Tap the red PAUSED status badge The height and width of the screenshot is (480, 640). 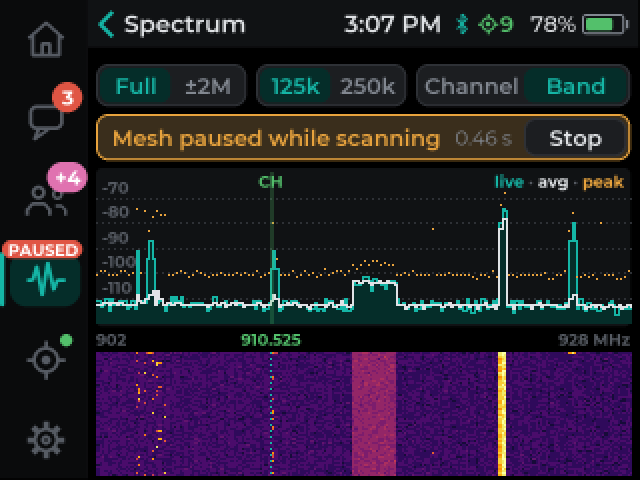coord(42,249)
